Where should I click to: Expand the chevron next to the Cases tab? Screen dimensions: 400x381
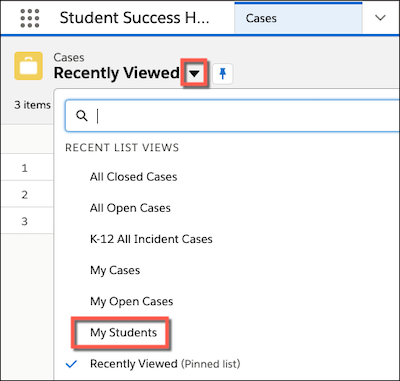pos(380,18)
